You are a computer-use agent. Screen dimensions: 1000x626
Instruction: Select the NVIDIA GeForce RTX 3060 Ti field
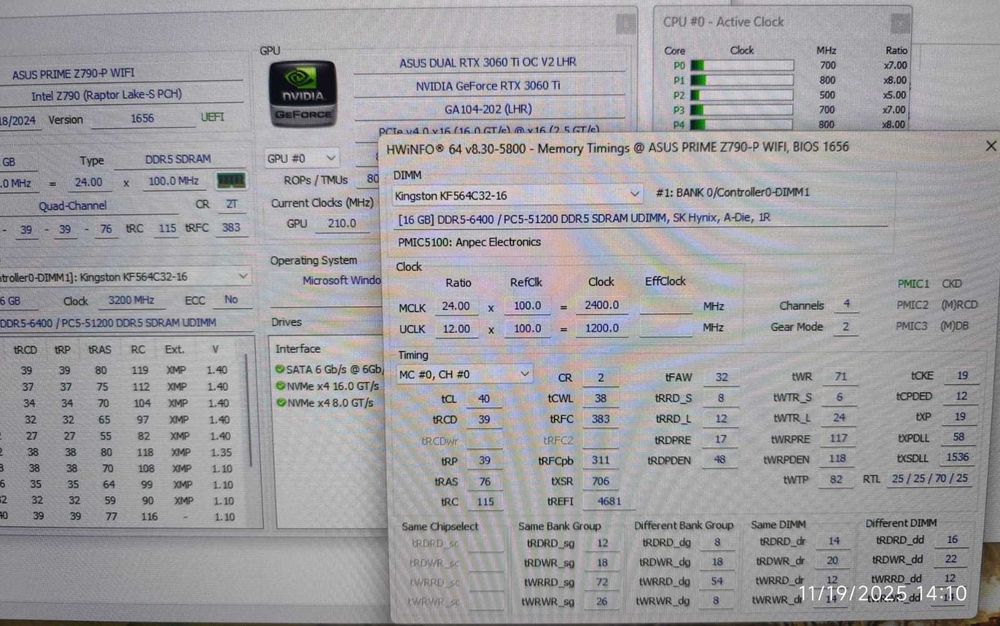point(489,85)
